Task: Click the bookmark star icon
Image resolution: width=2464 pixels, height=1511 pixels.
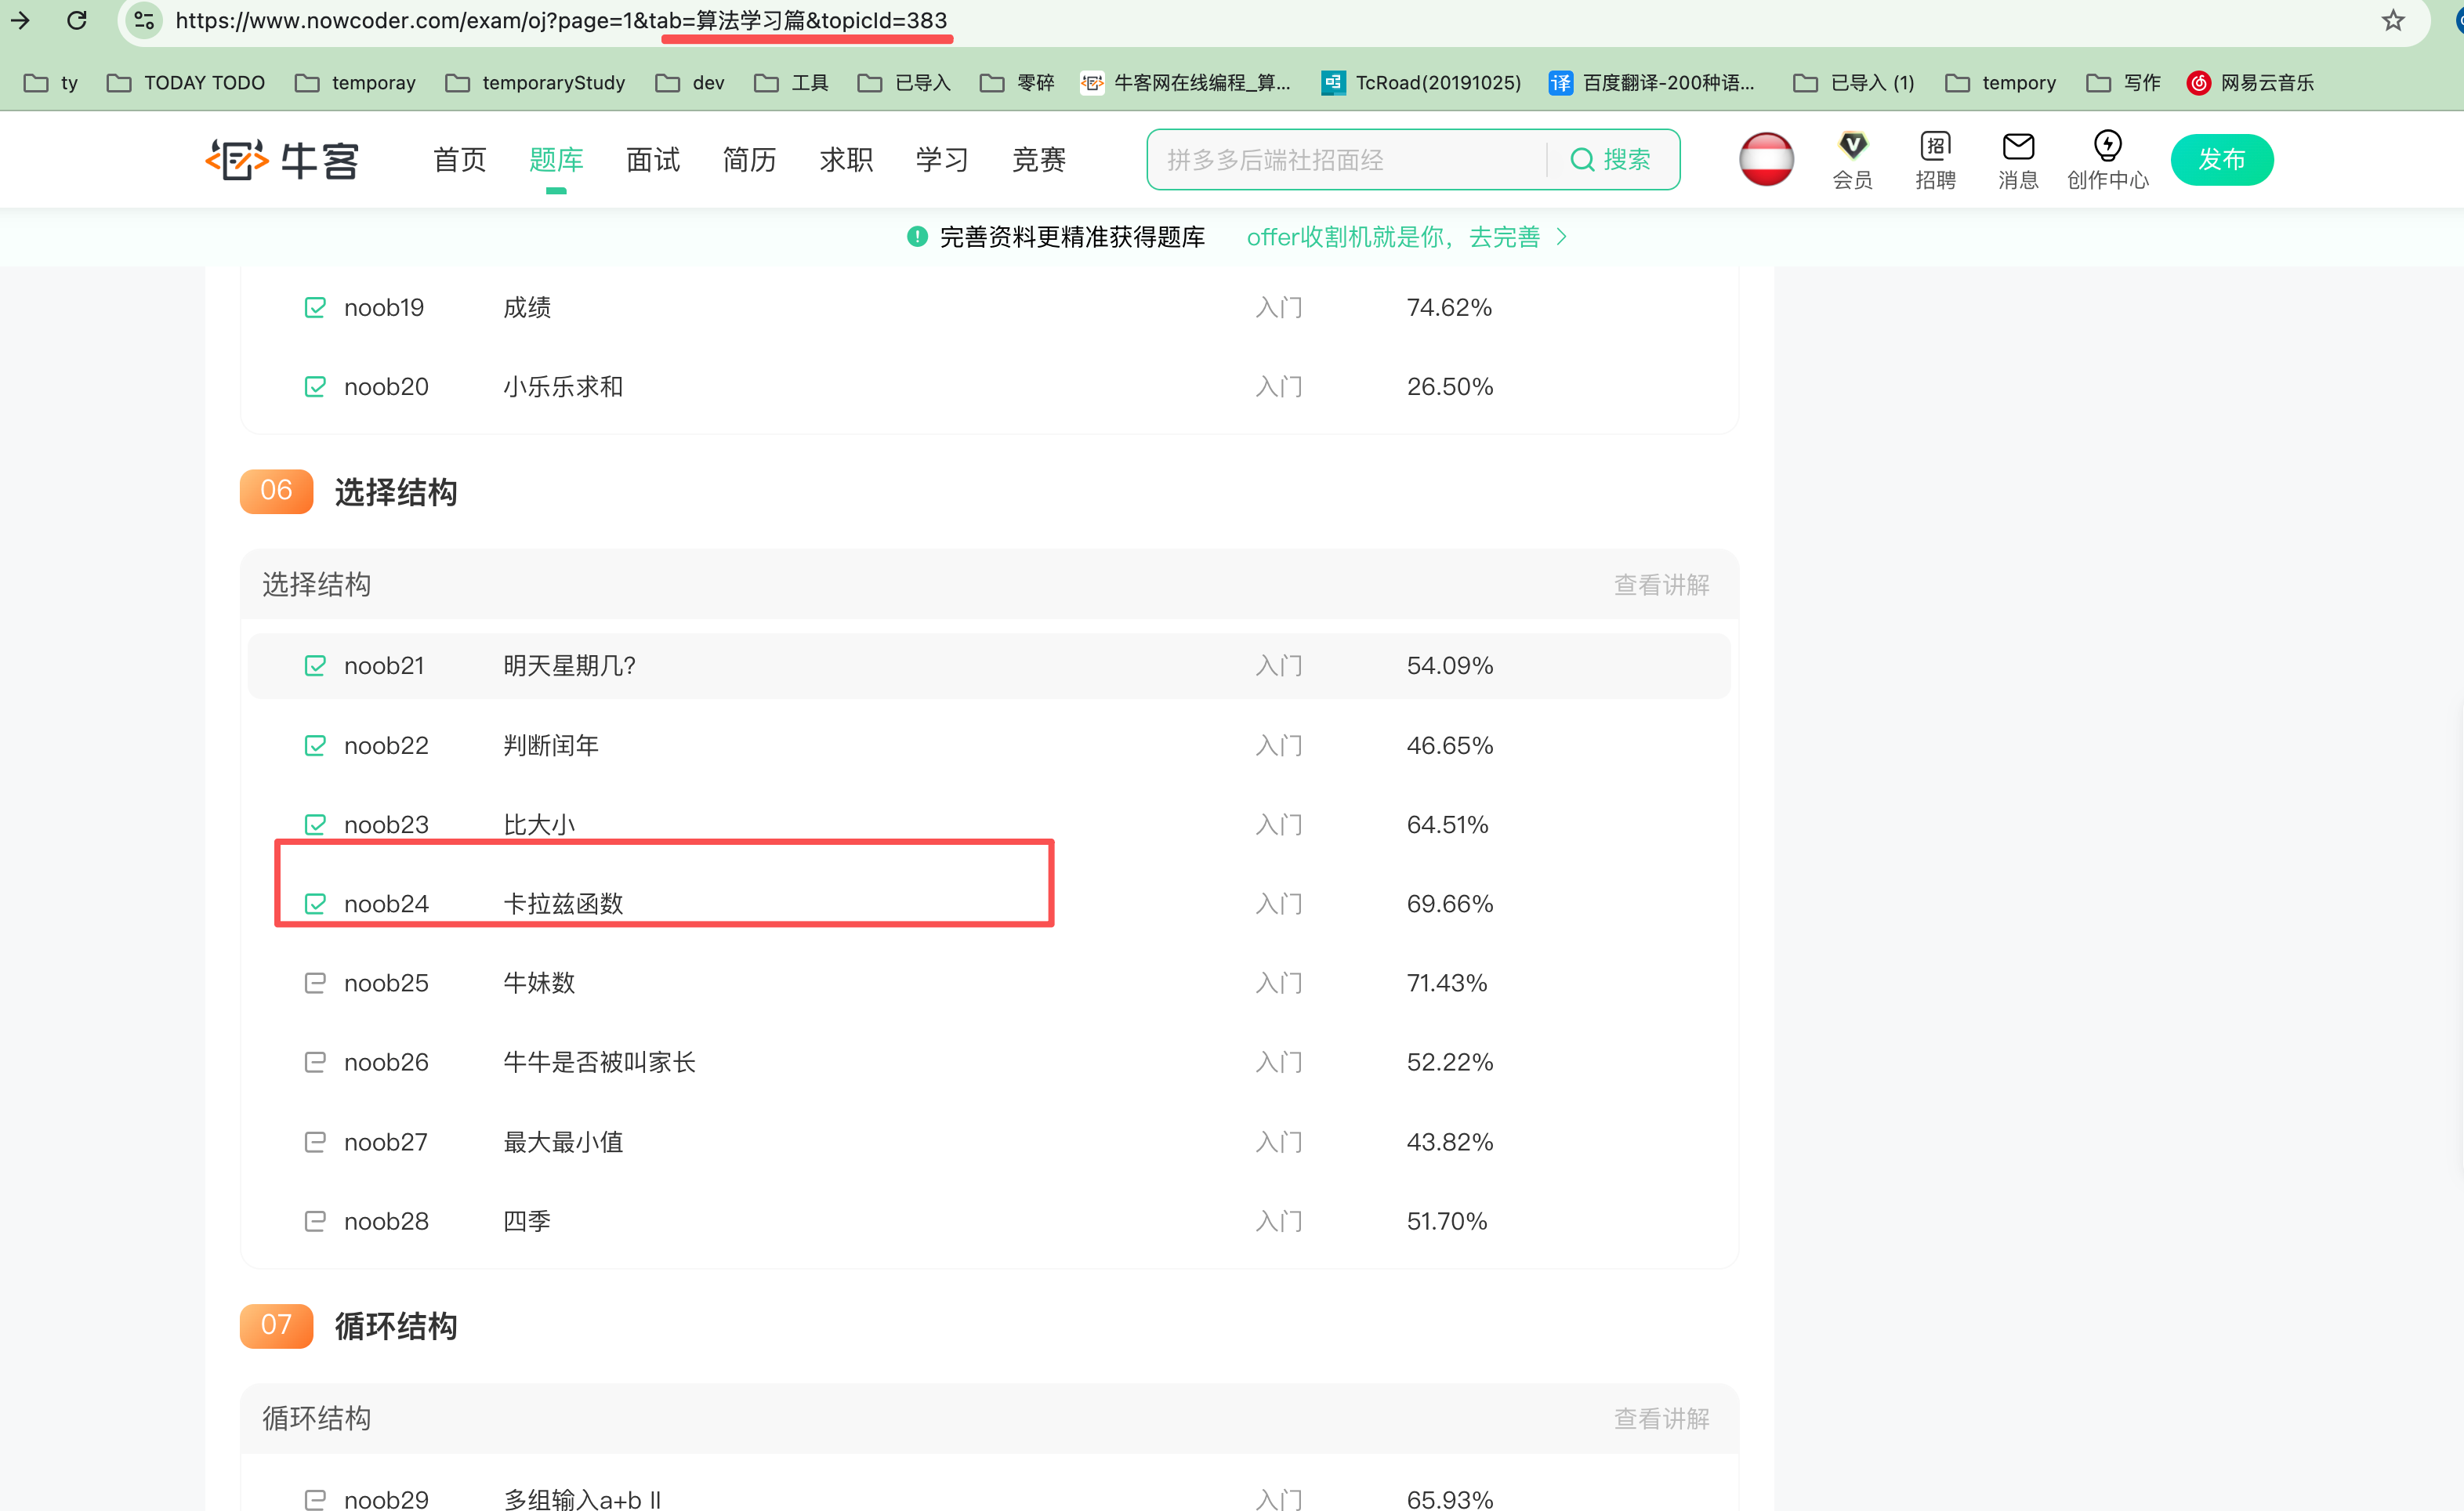Action: (2392, 20)
